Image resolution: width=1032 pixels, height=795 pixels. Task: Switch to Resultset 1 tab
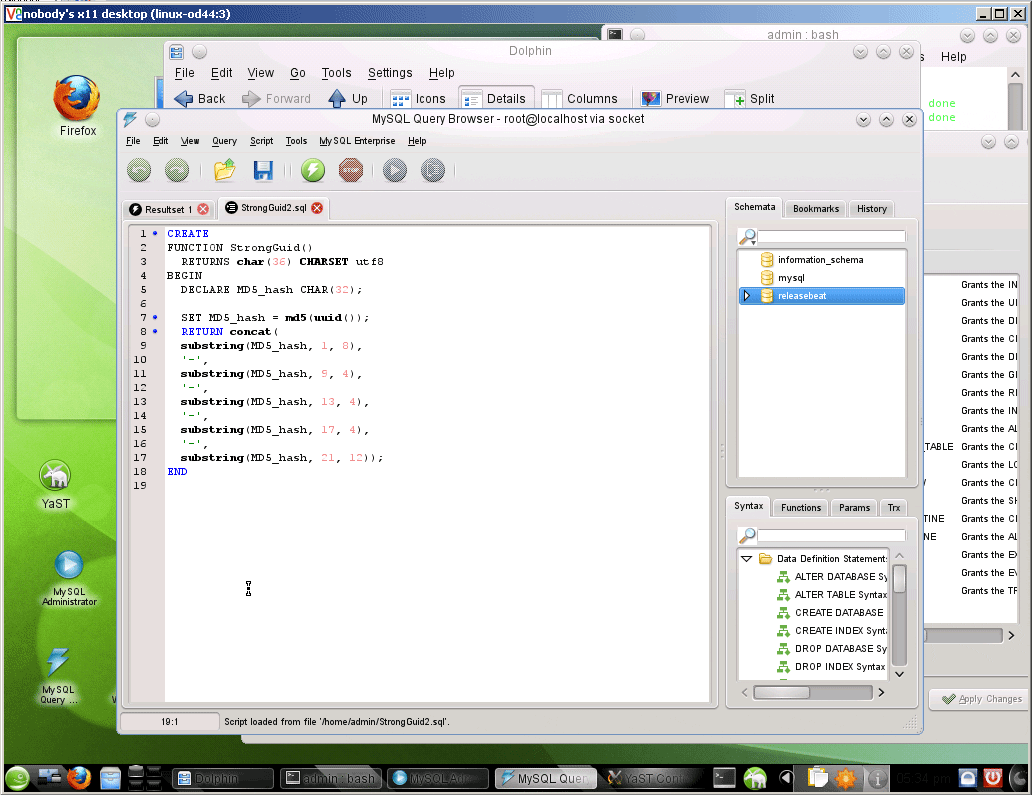coord(168,209)
